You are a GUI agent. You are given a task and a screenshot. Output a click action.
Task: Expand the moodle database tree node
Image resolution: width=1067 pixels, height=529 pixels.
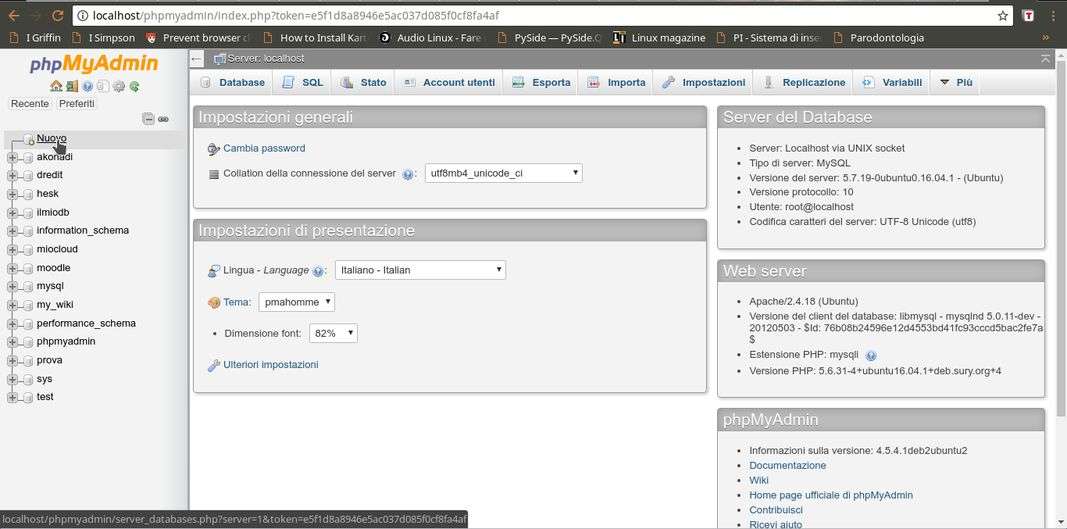coord(12,268)
